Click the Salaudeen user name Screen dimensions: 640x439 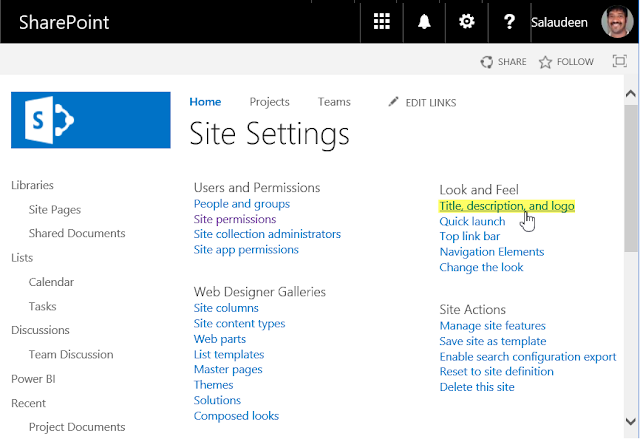click(559, 22)
